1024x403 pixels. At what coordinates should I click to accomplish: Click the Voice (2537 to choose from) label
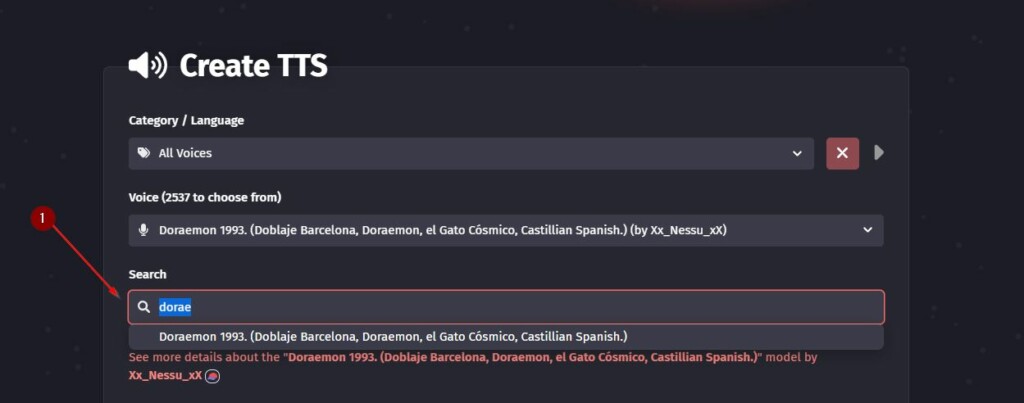coord(204,197)
